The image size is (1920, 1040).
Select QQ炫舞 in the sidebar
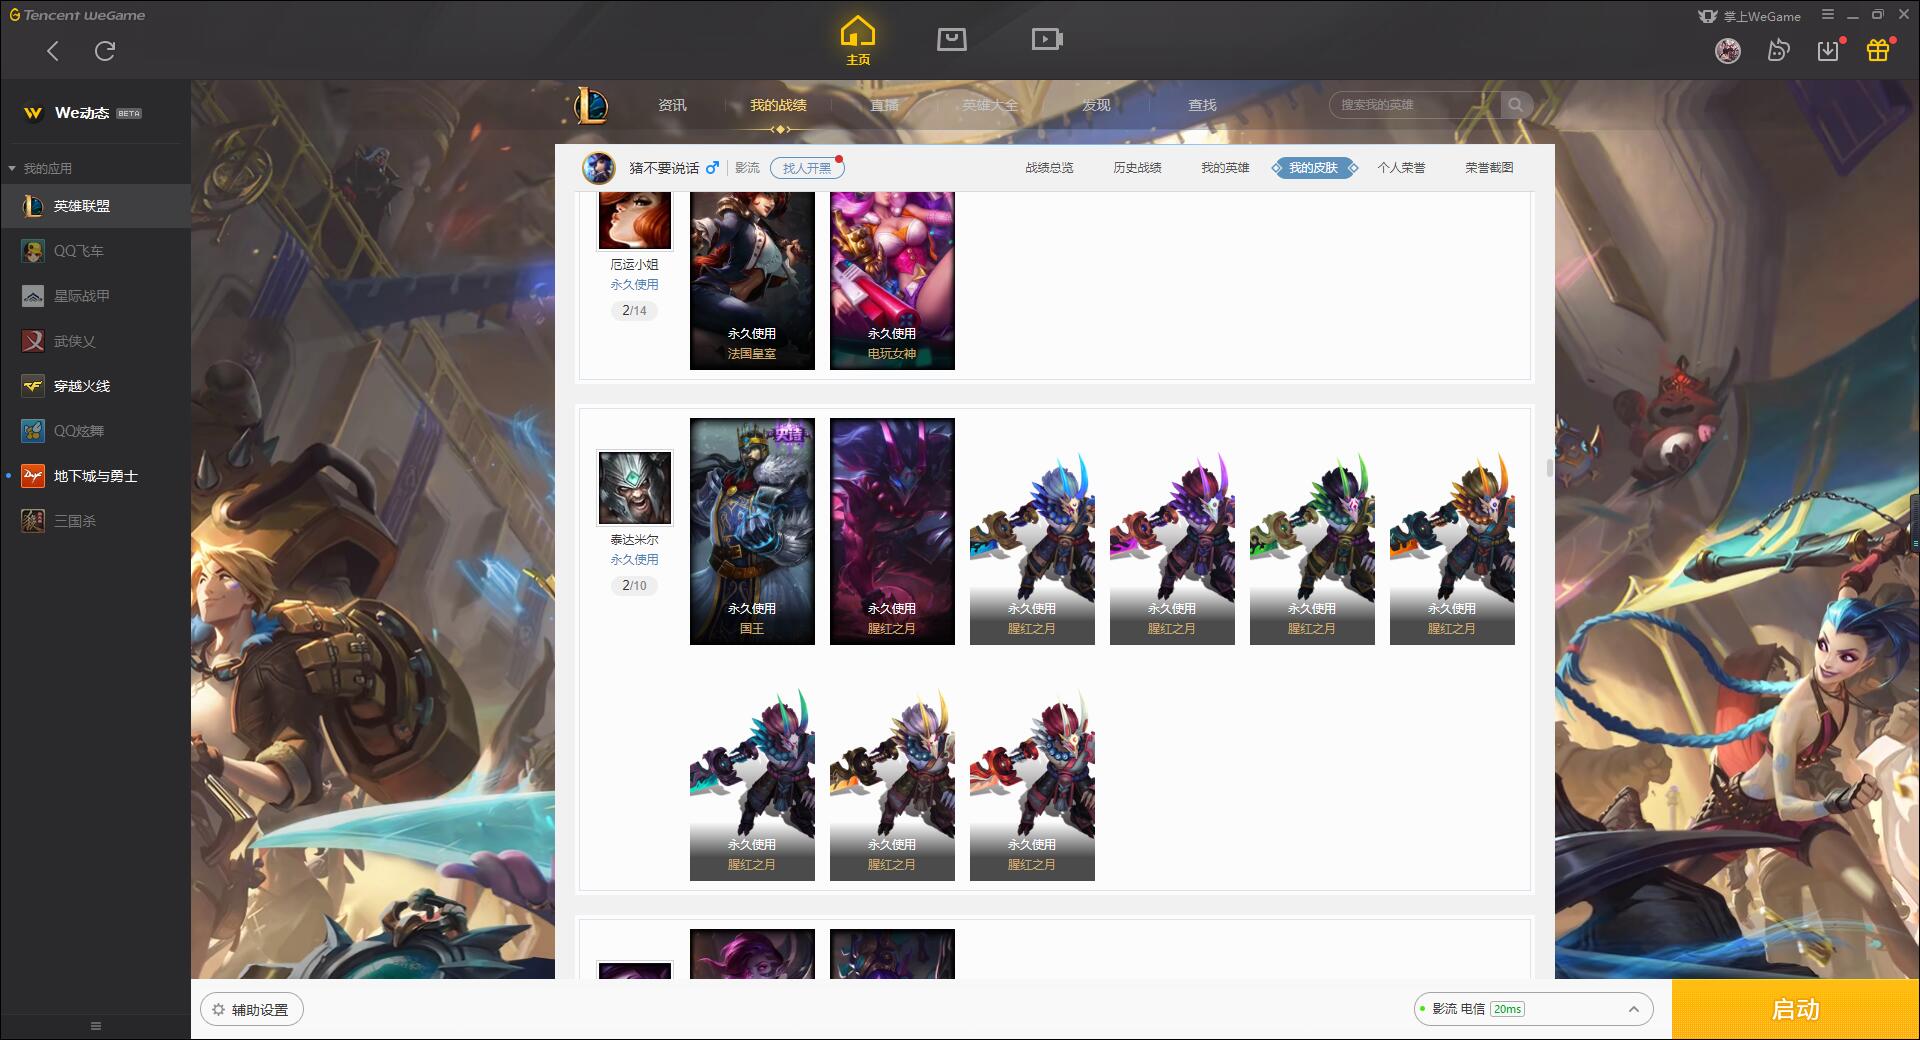point(95,431)
